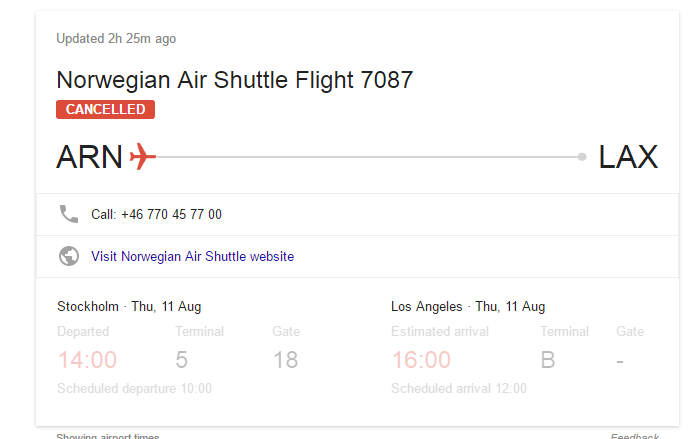Click the LAX arrival airport code
Image resolution: width=697 pixels, height=439 pixels.
(x=628, y=157)
